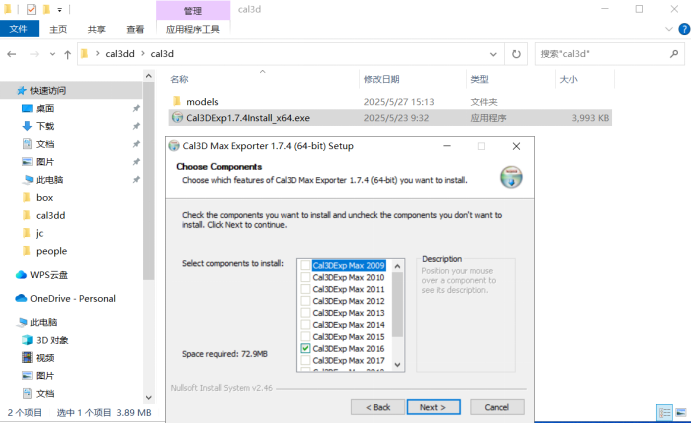Close the Cal3D Max Exporter setup dialog
The width and height of the screenshot is (692, 424).
(516, 146)
